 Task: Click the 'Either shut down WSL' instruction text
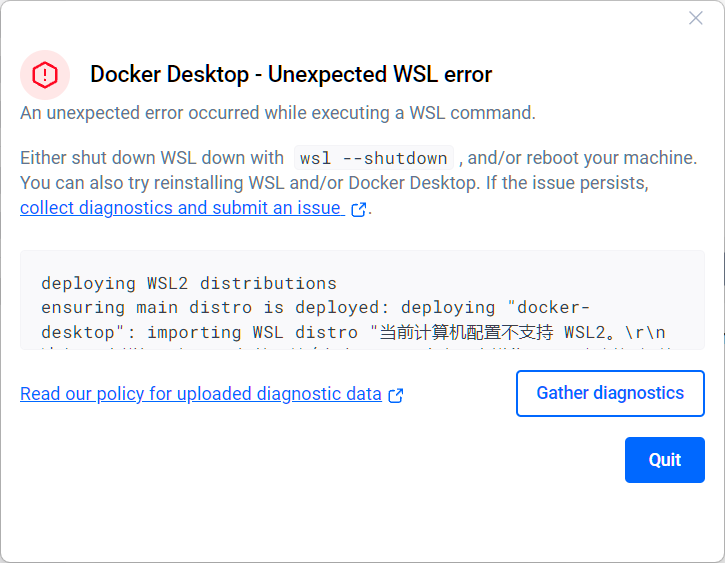pyautogui.click(x=152, y=158)
